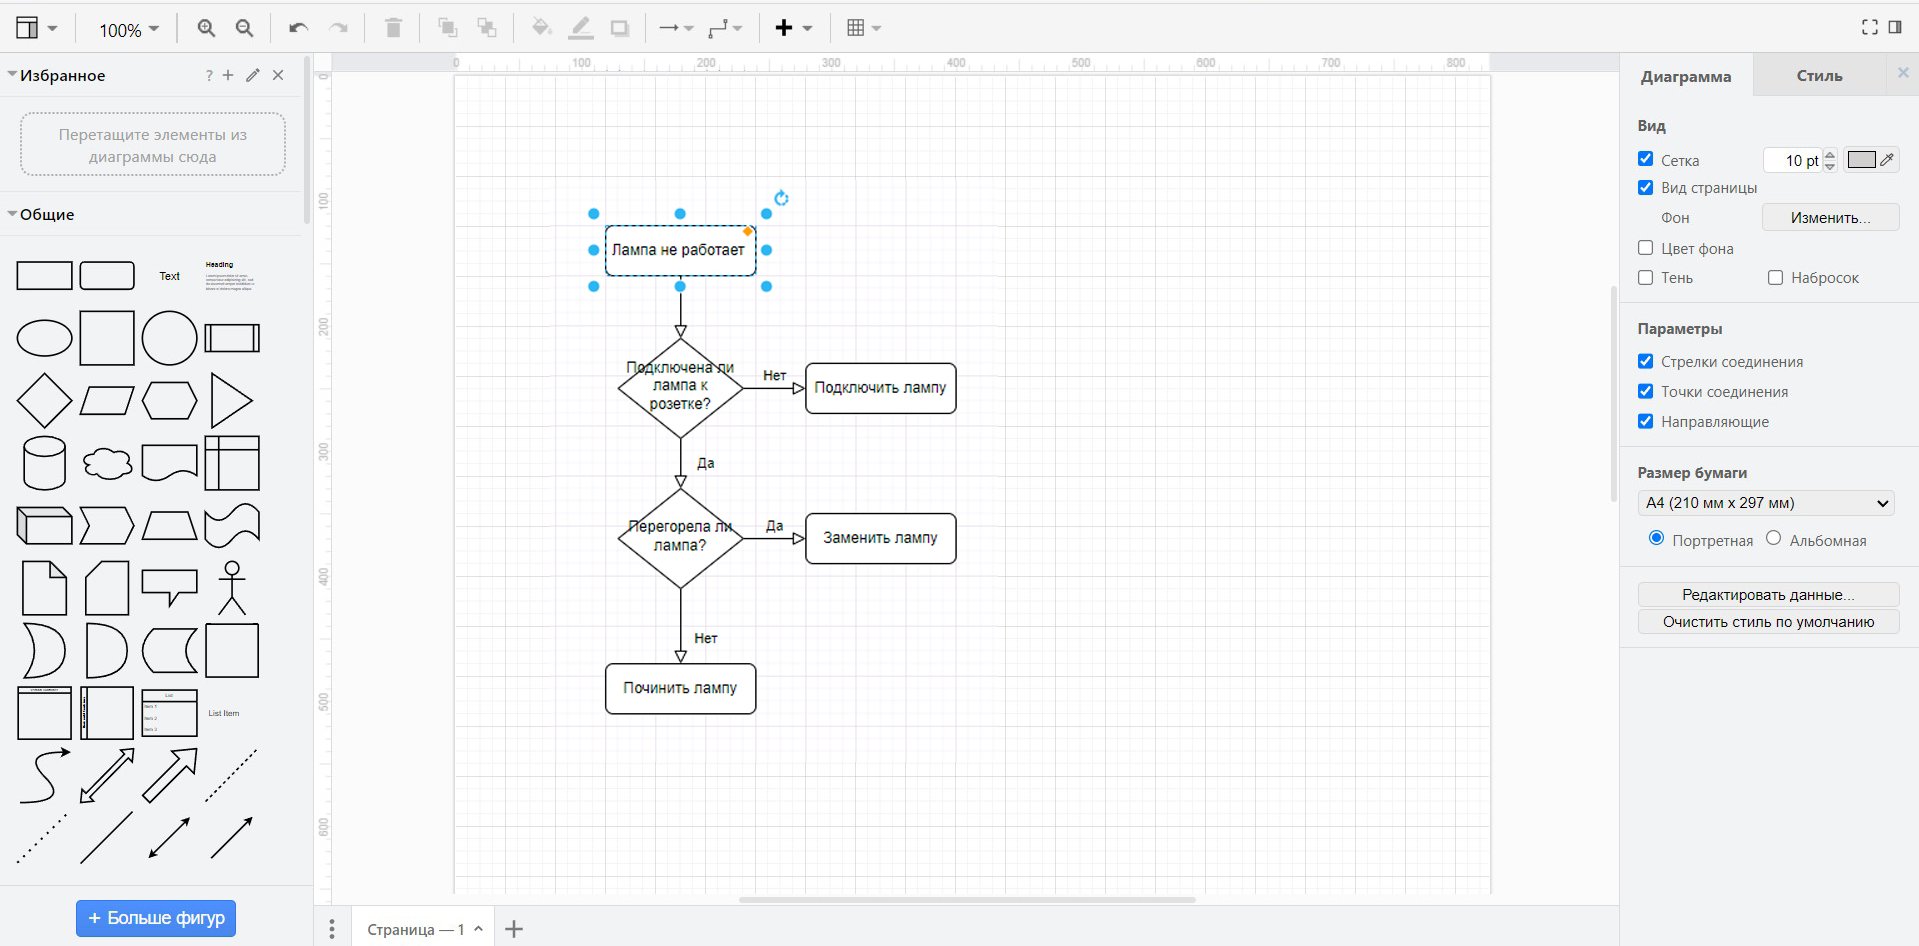Select the ellipse shape in the palette
Screen dimensions: 1919x946
pos(44,338)
